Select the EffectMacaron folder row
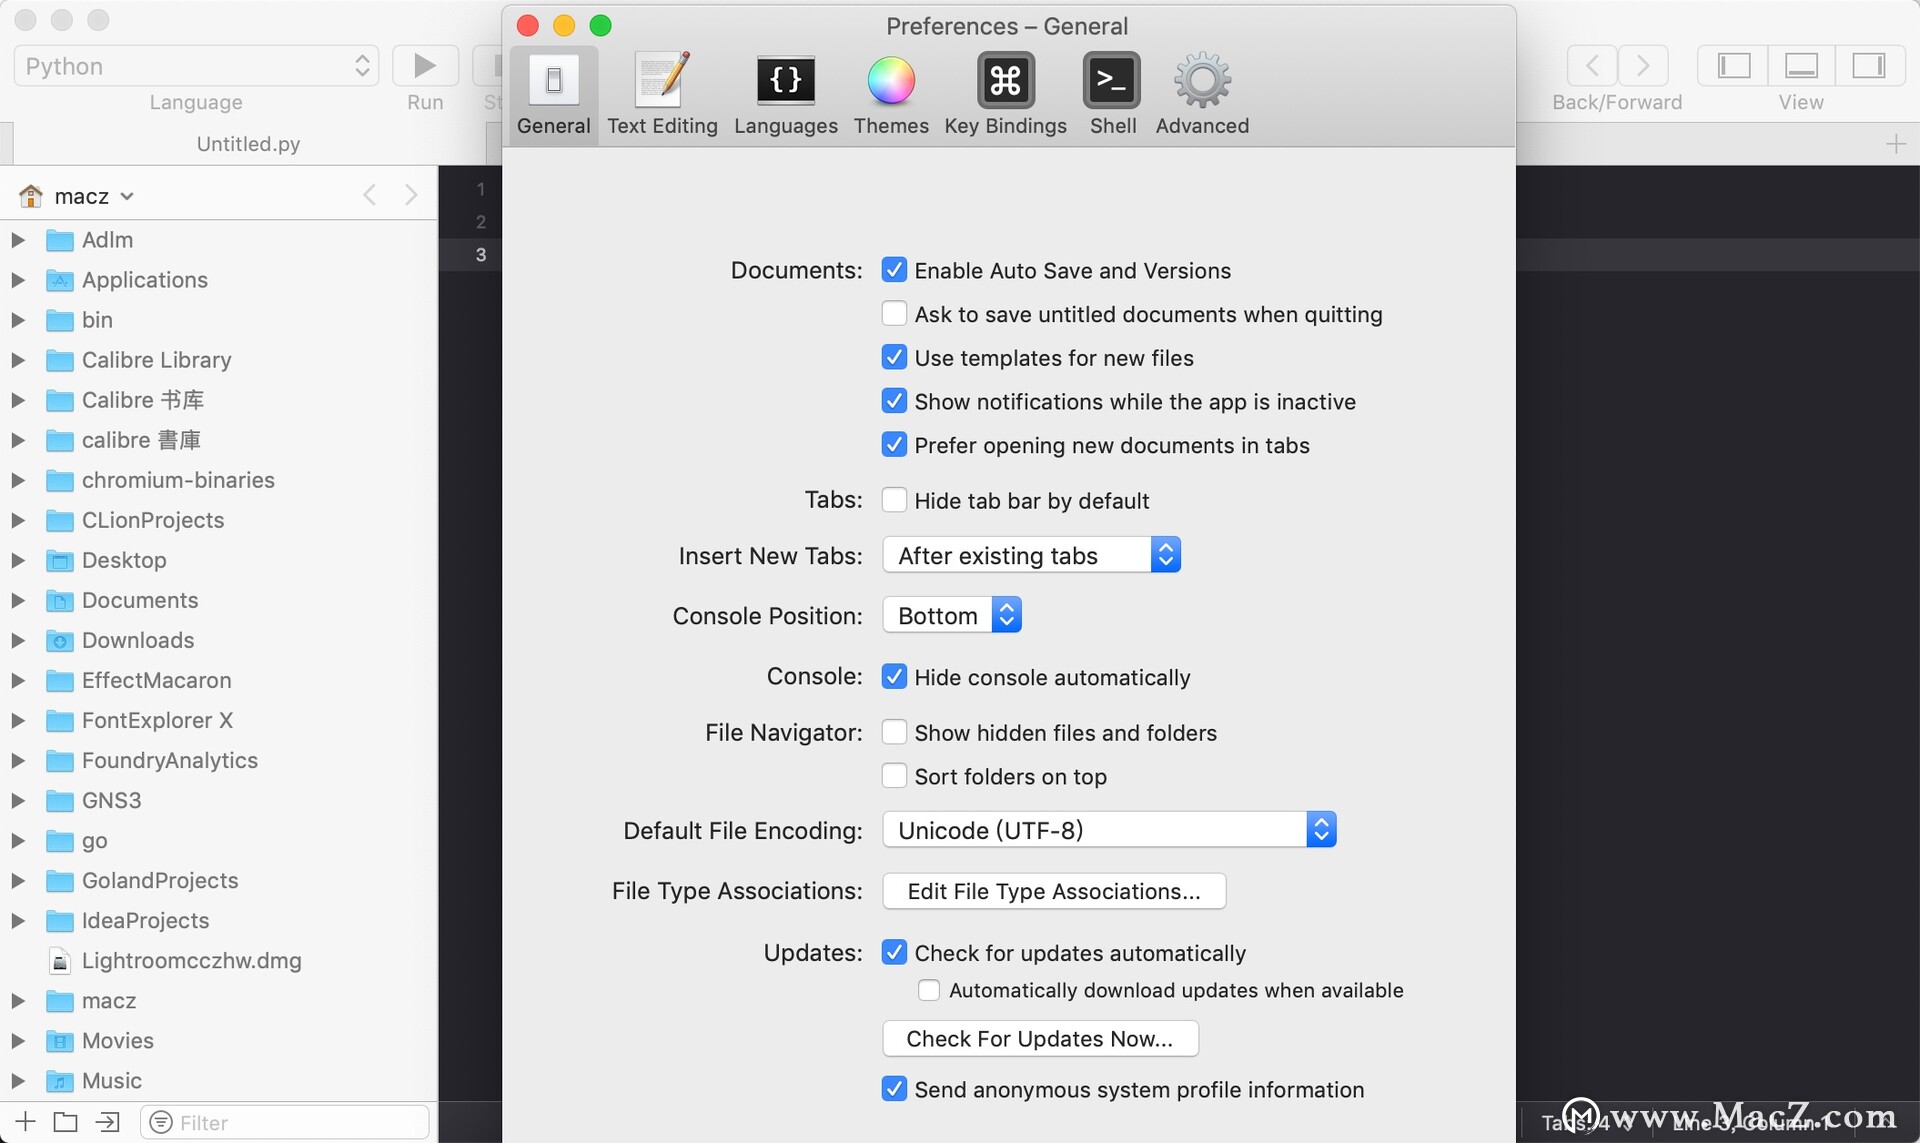Screen dimensions: 1920x1143 (x=219, y=680)
